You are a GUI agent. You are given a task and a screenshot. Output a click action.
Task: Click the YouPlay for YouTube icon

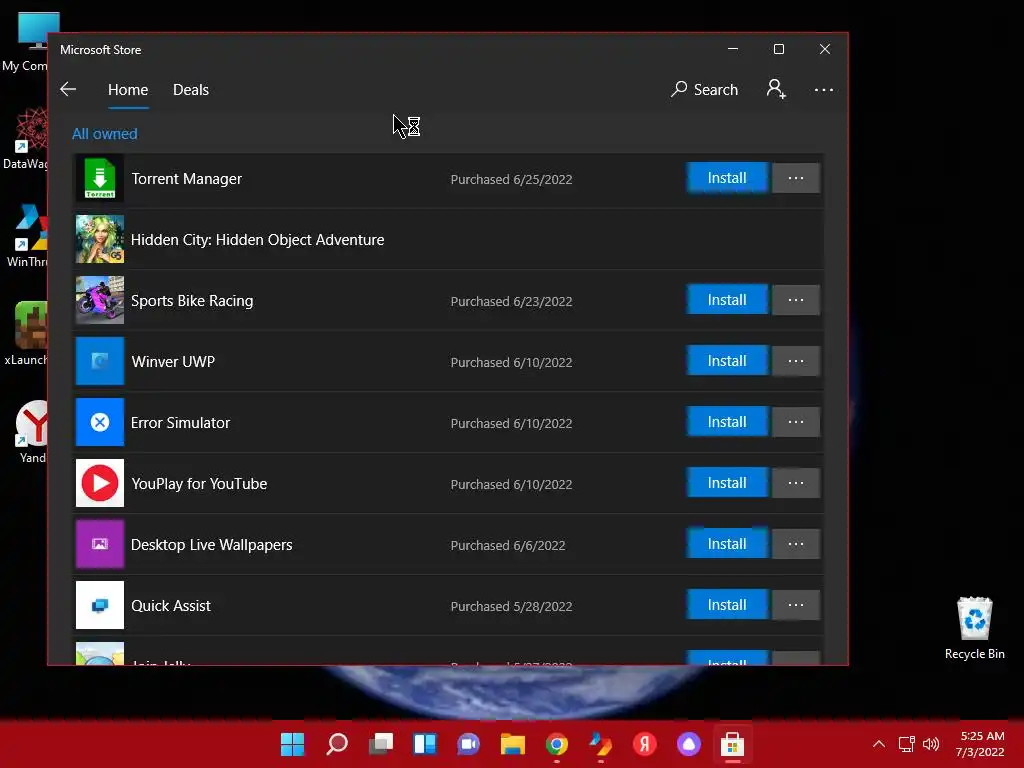pyautogui.click(x=100, y=483)
